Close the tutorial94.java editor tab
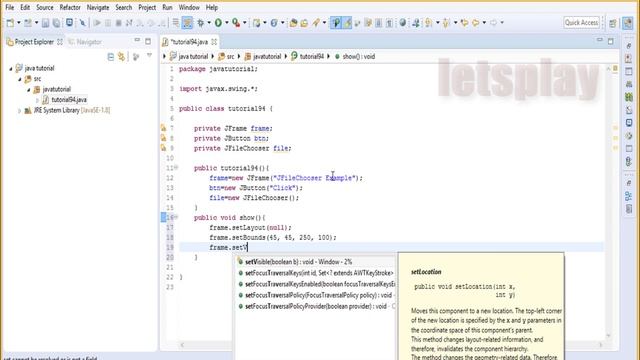Image resolution: width=640 pixels, height=360 pixels. (214, 42)
